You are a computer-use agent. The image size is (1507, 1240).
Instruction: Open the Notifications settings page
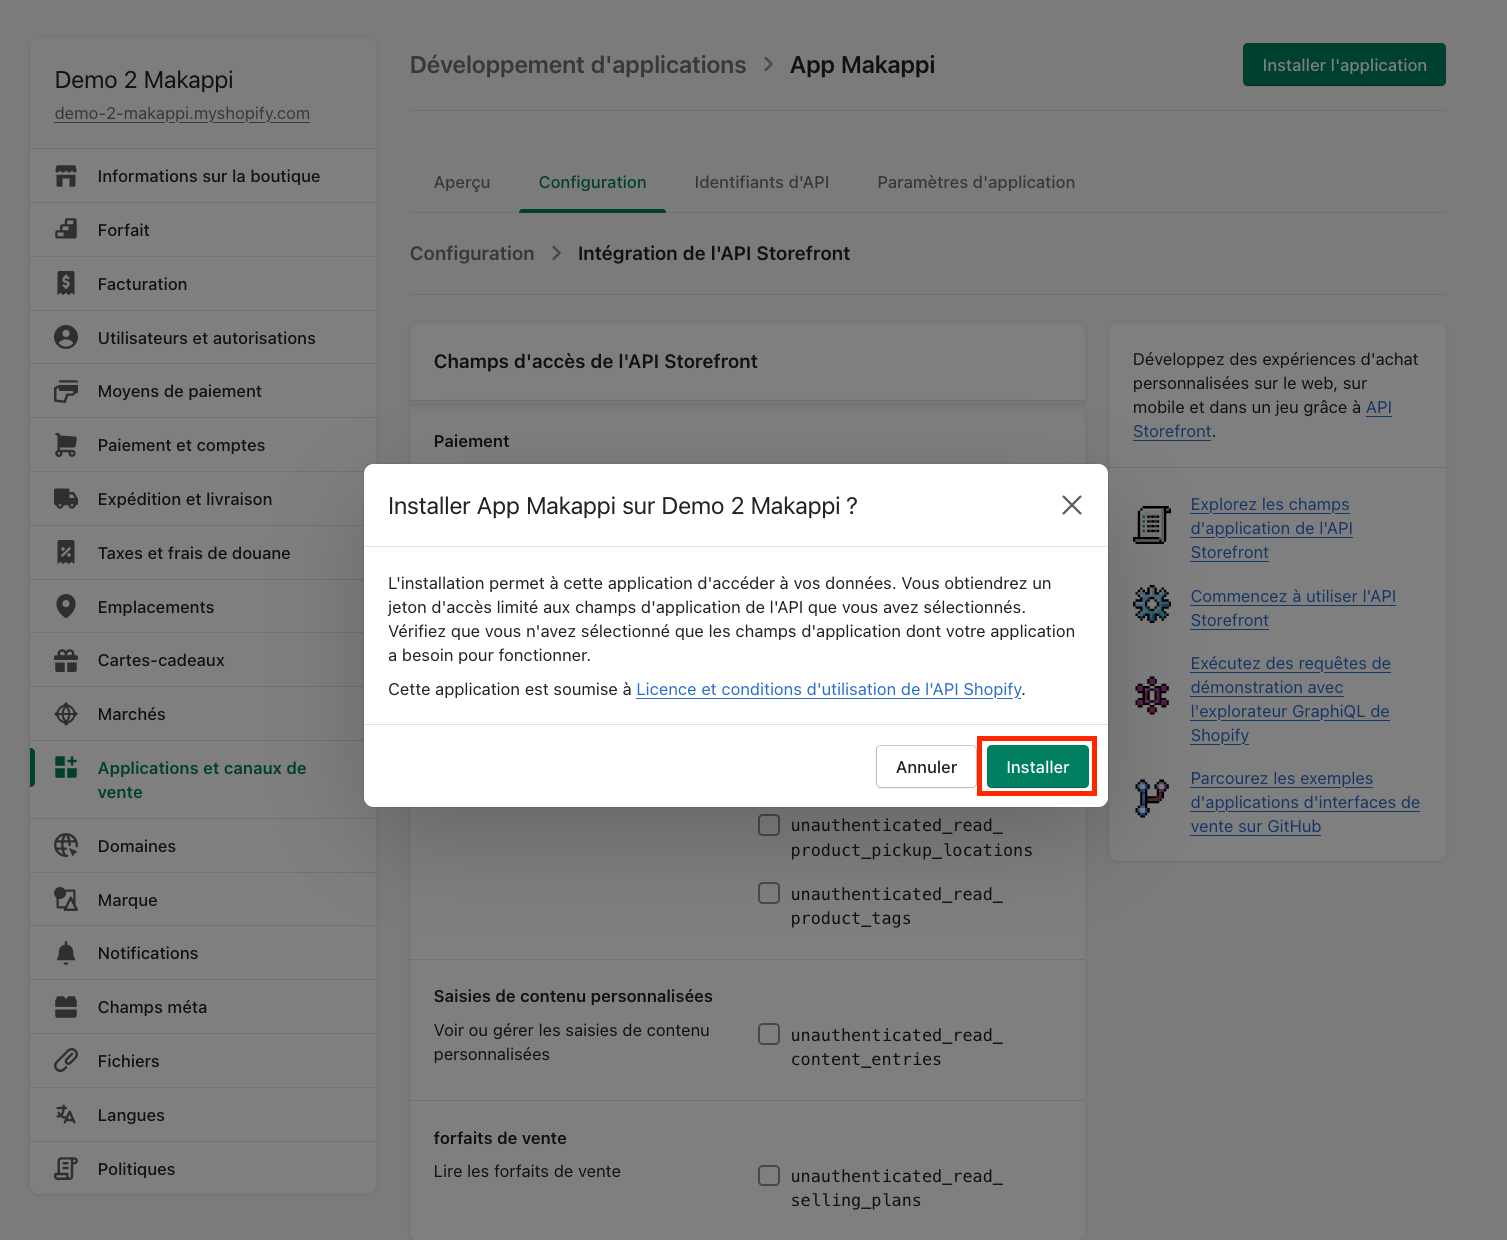tap(203, 953)
